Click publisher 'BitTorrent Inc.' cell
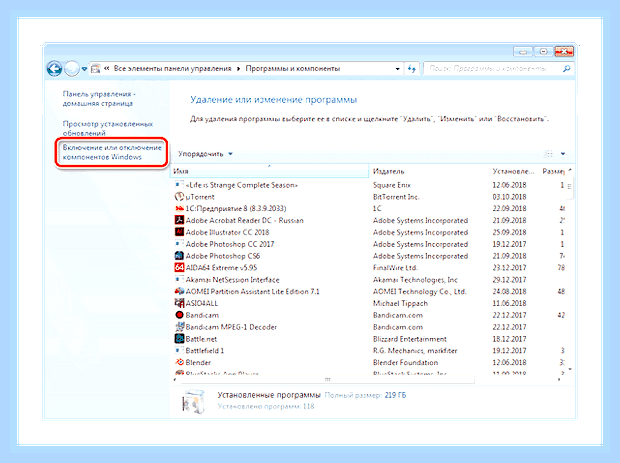Screen dimensions: 620x463 (x=396, y=197)
